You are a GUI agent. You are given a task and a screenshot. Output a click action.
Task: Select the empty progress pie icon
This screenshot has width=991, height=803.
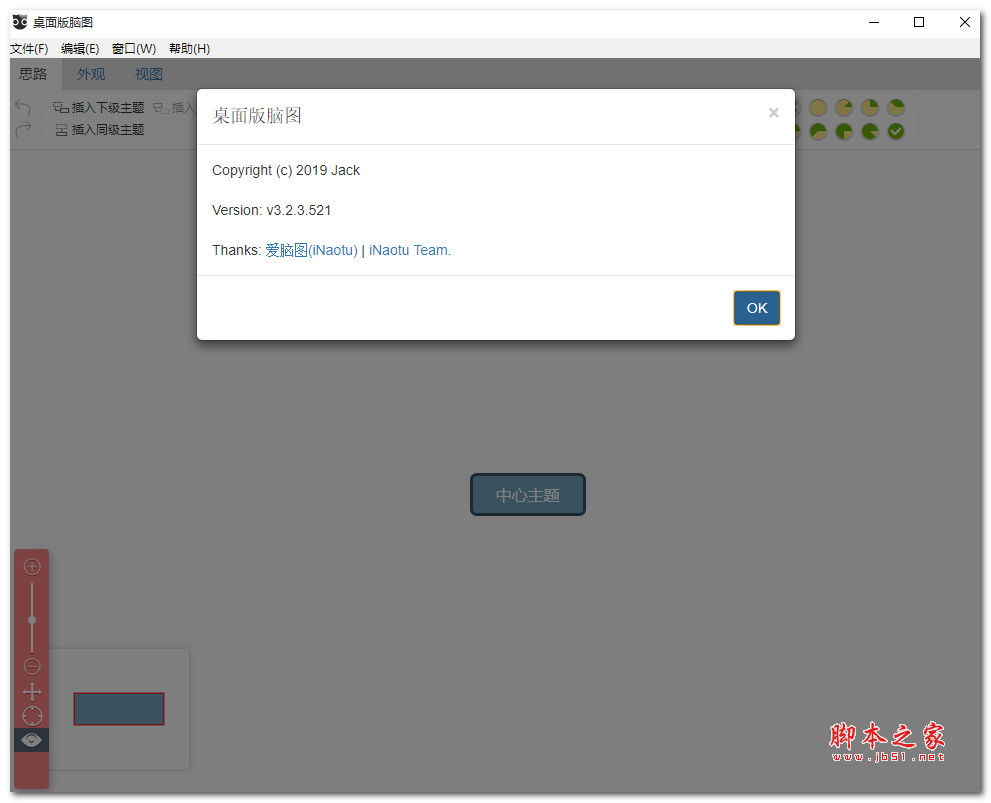point(817,107)
